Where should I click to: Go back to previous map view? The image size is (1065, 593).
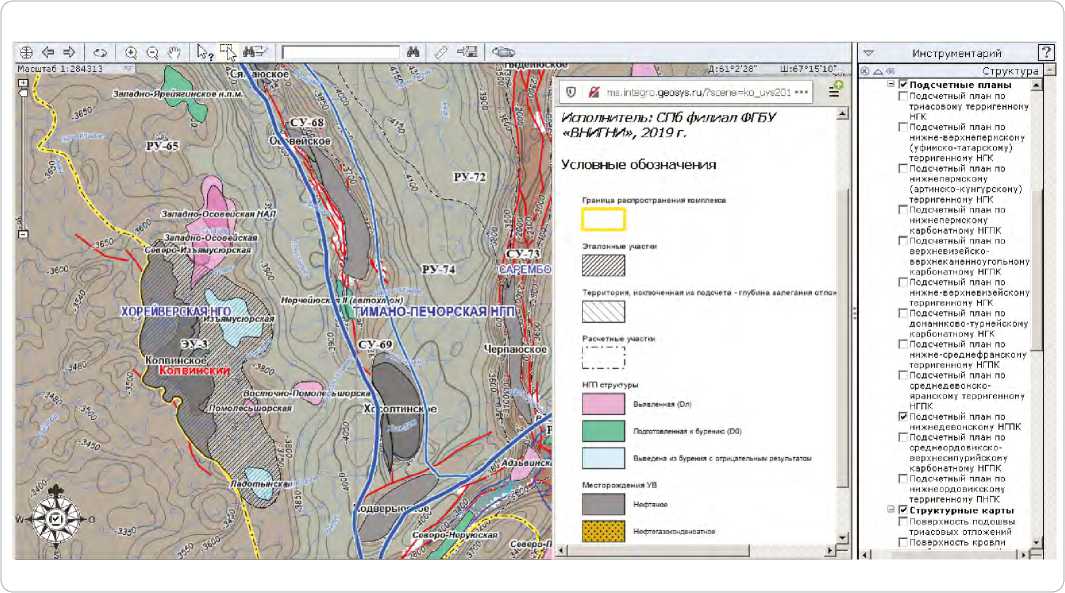coord(49,52)
